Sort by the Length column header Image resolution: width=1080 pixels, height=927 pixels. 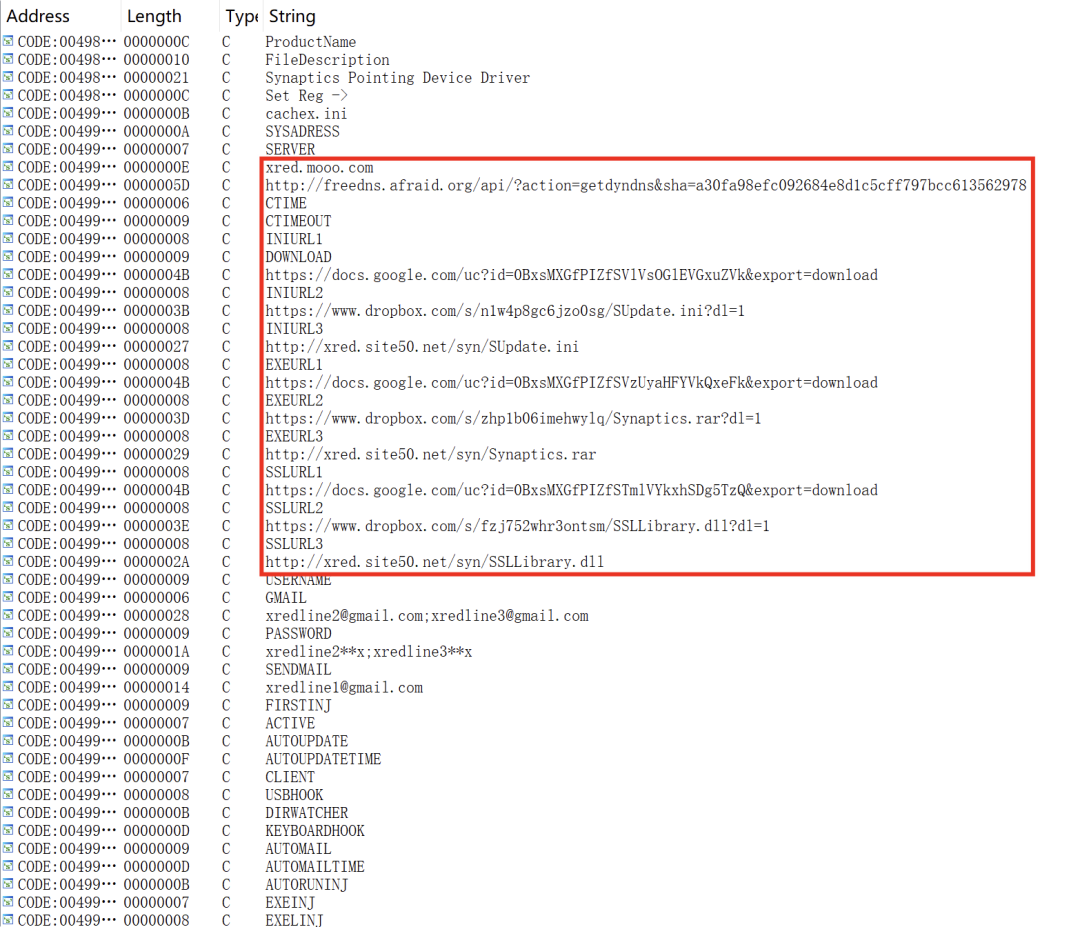click(154, 16)
